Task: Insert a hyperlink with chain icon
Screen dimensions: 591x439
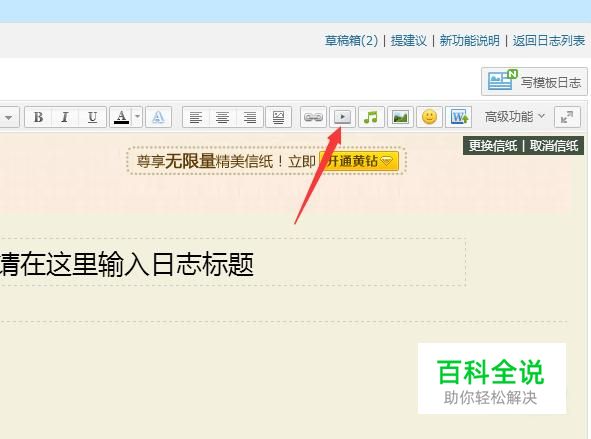Action: tap(313, 117)
